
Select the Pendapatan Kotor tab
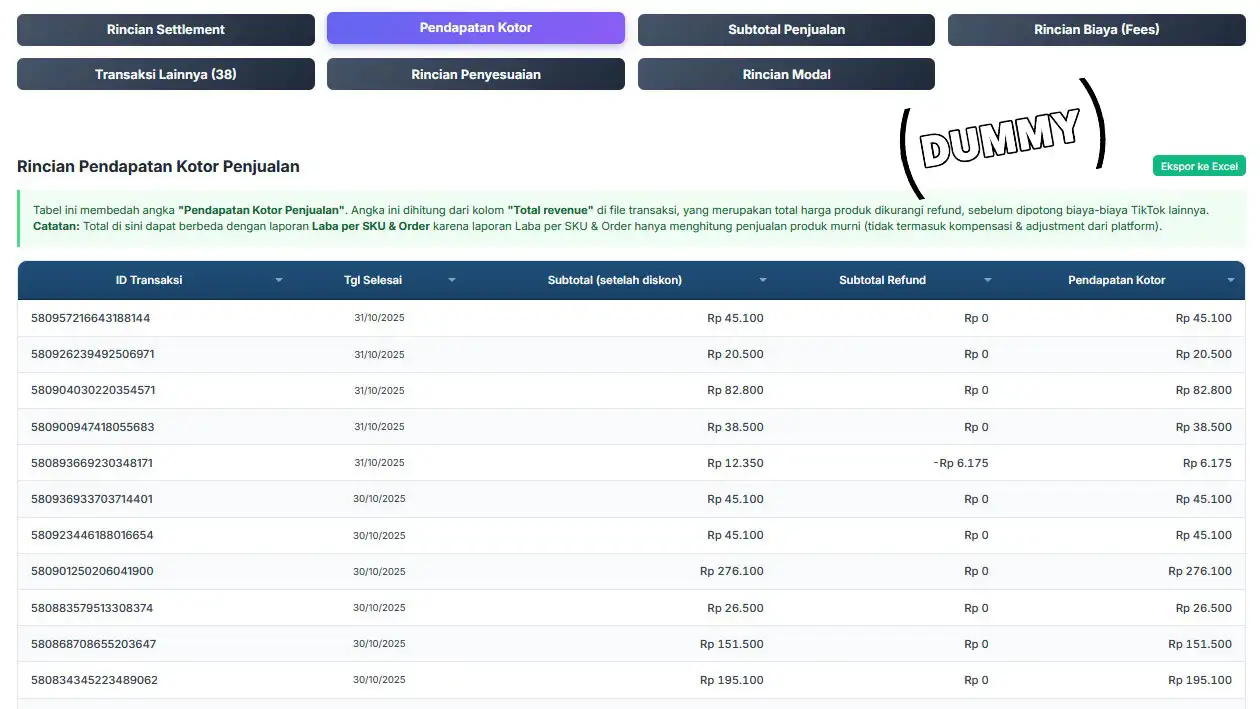475,28
